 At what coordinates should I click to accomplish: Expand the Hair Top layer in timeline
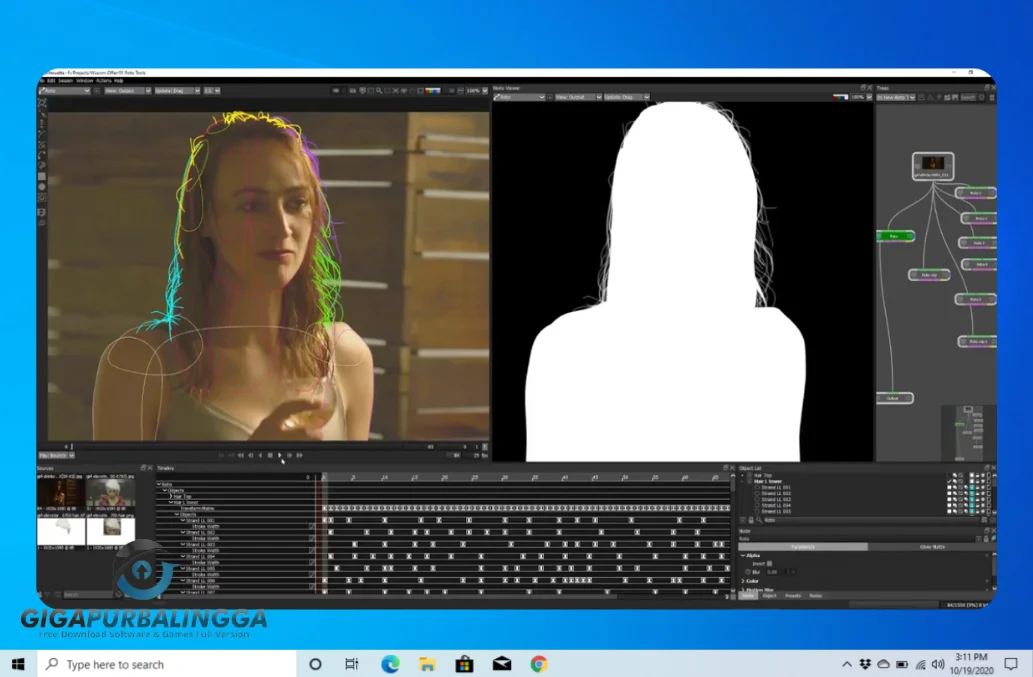click(x=171, y=497)
